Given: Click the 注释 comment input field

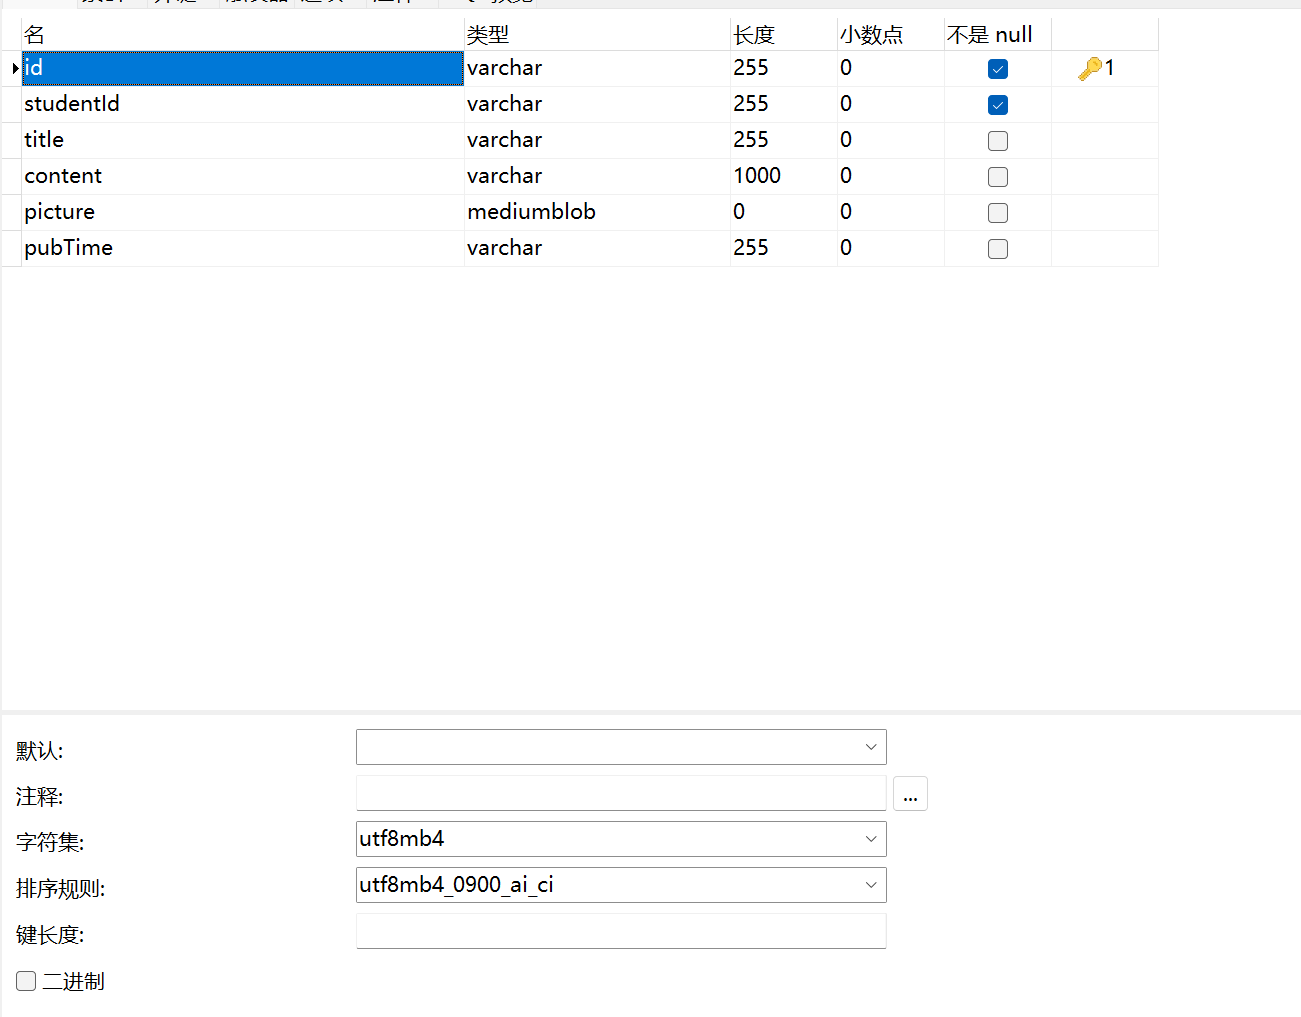Looking at the screenshot, I should click(620, 793).
